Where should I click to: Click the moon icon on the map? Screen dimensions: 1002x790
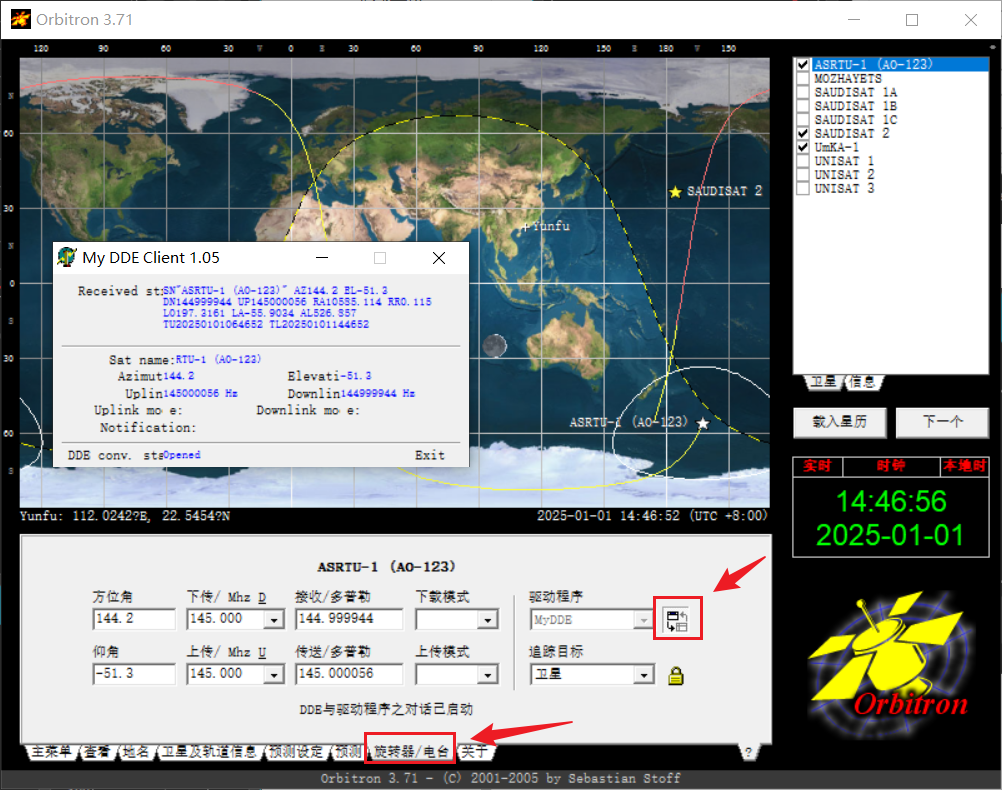pyautogui.click(x=493, y=346)
